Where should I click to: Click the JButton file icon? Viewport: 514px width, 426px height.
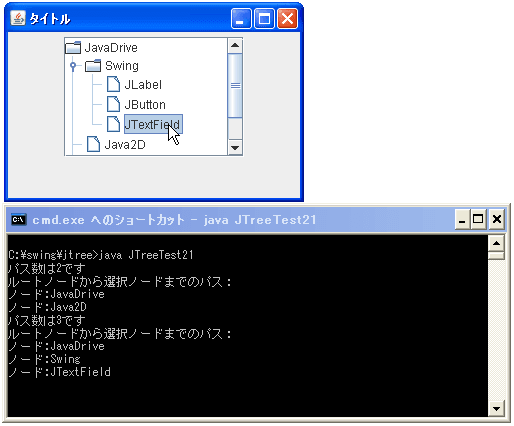tap(113, 104)
